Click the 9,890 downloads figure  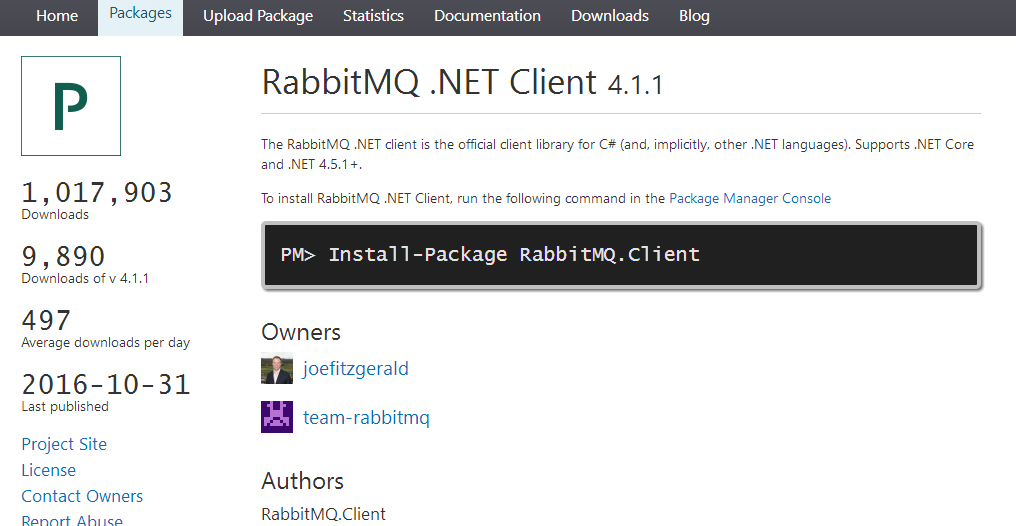63,257
